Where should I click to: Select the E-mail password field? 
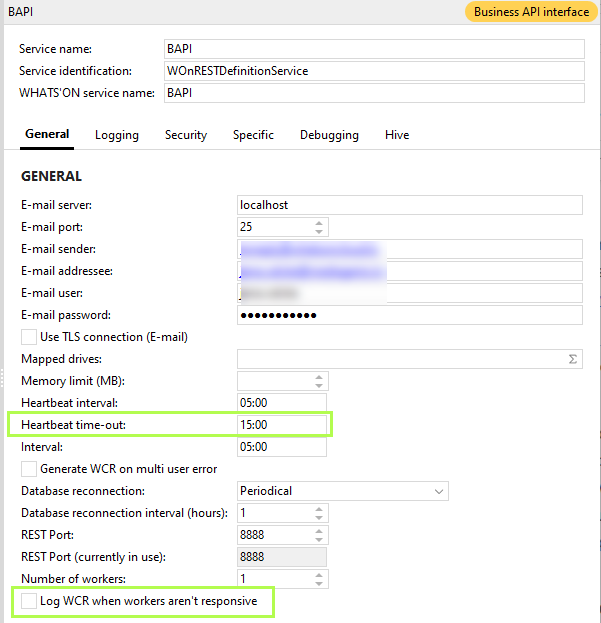tap(409, 315)
